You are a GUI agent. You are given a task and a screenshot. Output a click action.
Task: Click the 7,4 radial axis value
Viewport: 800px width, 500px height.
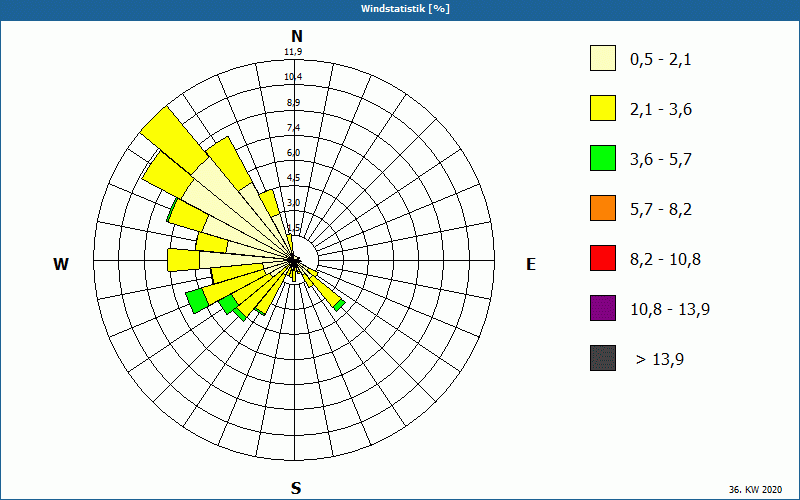pyautogui.click(x=293, y=128)
